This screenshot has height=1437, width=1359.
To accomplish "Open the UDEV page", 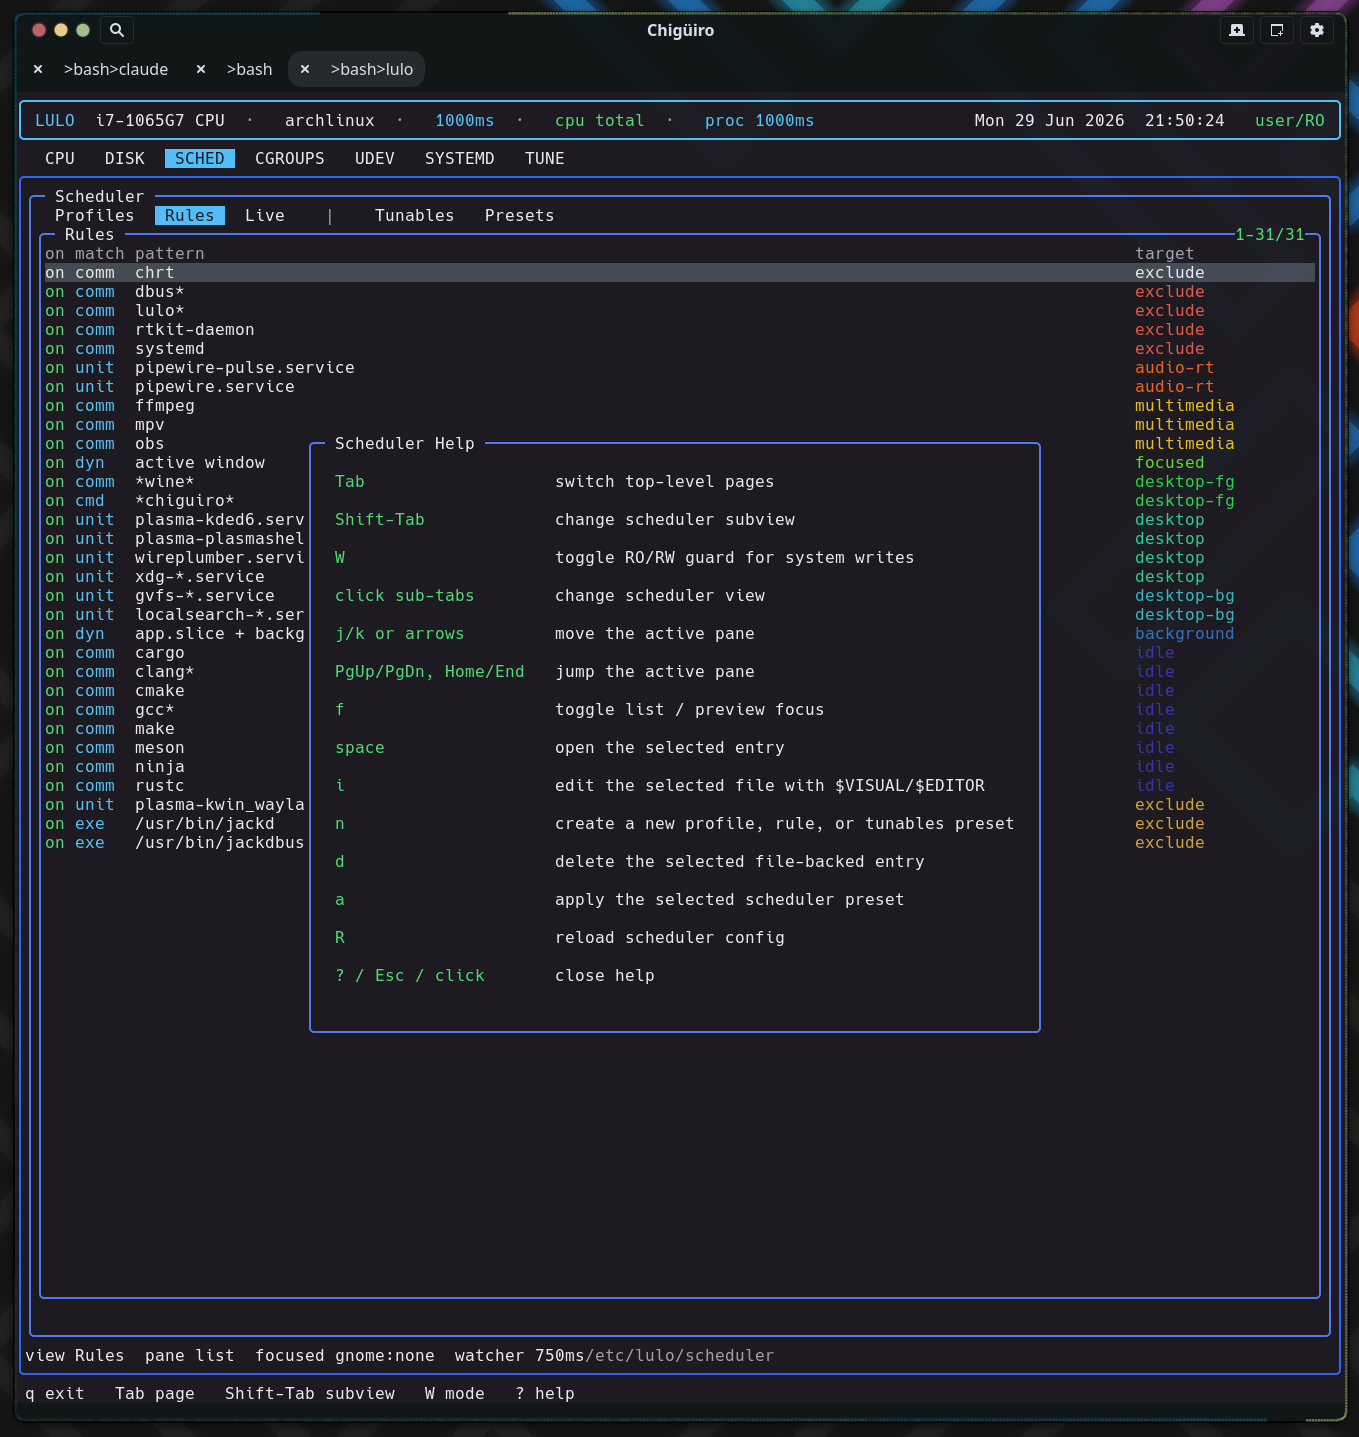I will point(375,158).
